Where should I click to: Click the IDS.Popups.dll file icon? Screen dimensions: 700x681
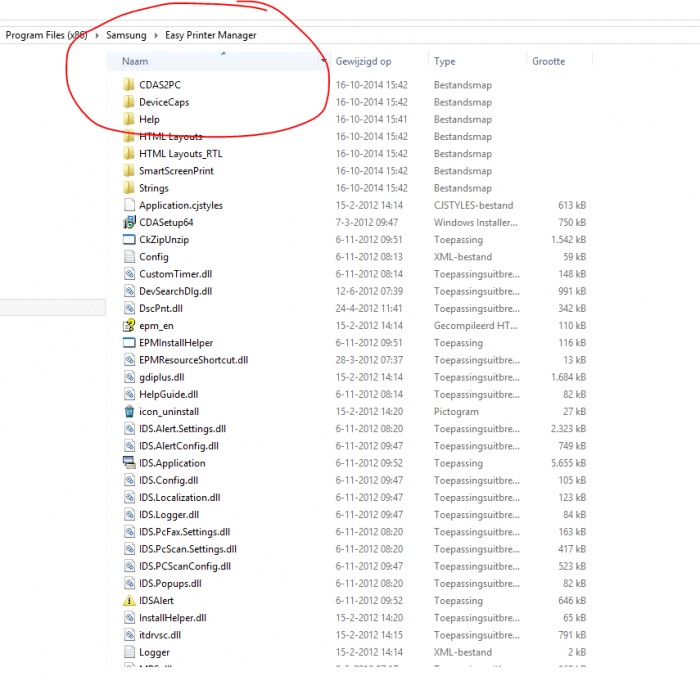tap(129, 583)
